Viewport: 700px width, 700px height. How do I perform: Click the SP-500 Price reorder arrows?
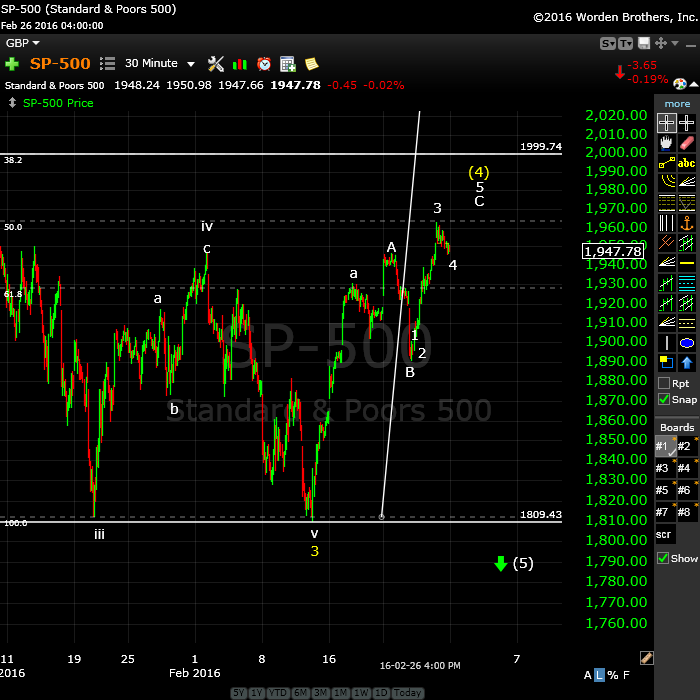(12, 103)
